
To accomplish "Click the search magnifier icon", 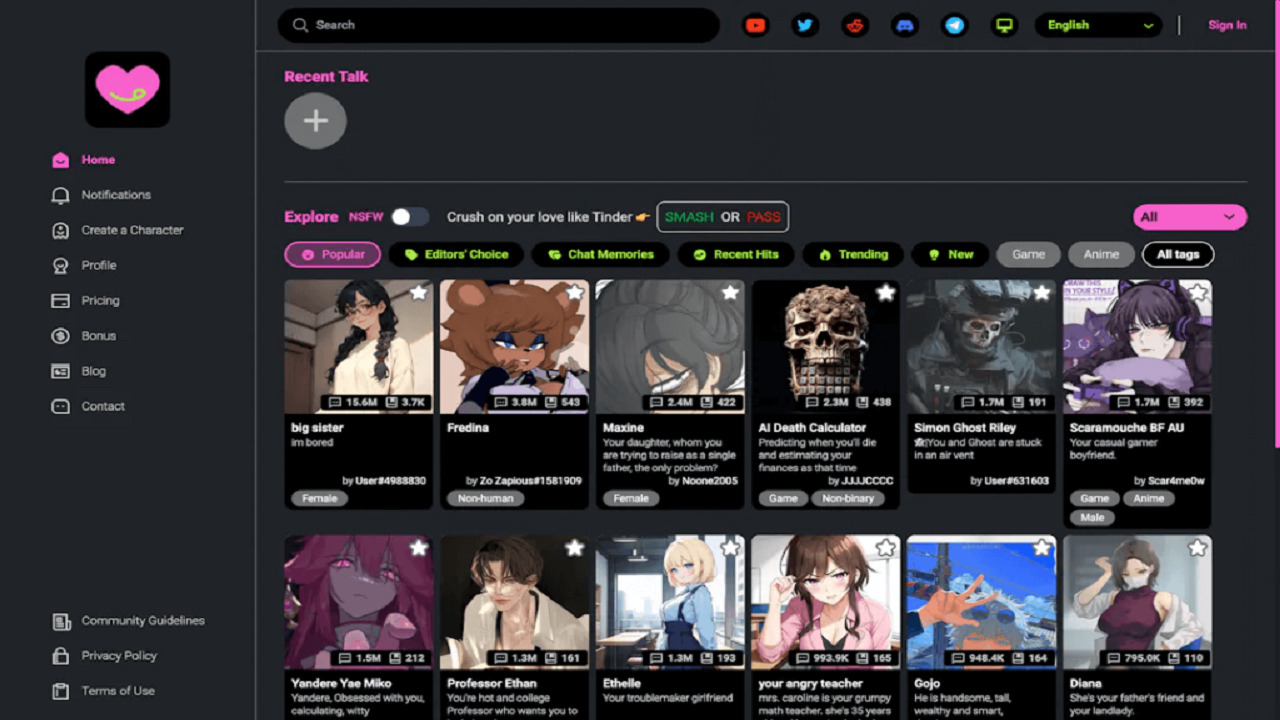I will (x=300, y=25).
